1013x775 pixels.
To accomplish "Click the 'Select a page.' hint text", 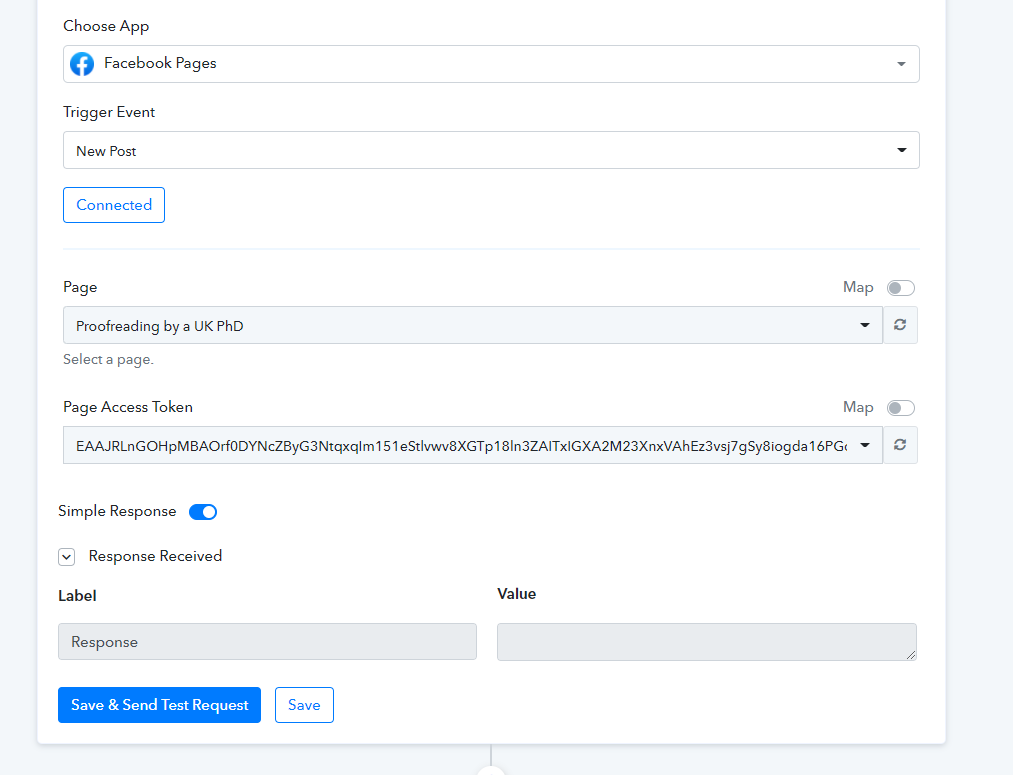I will [x=109, y=359].
